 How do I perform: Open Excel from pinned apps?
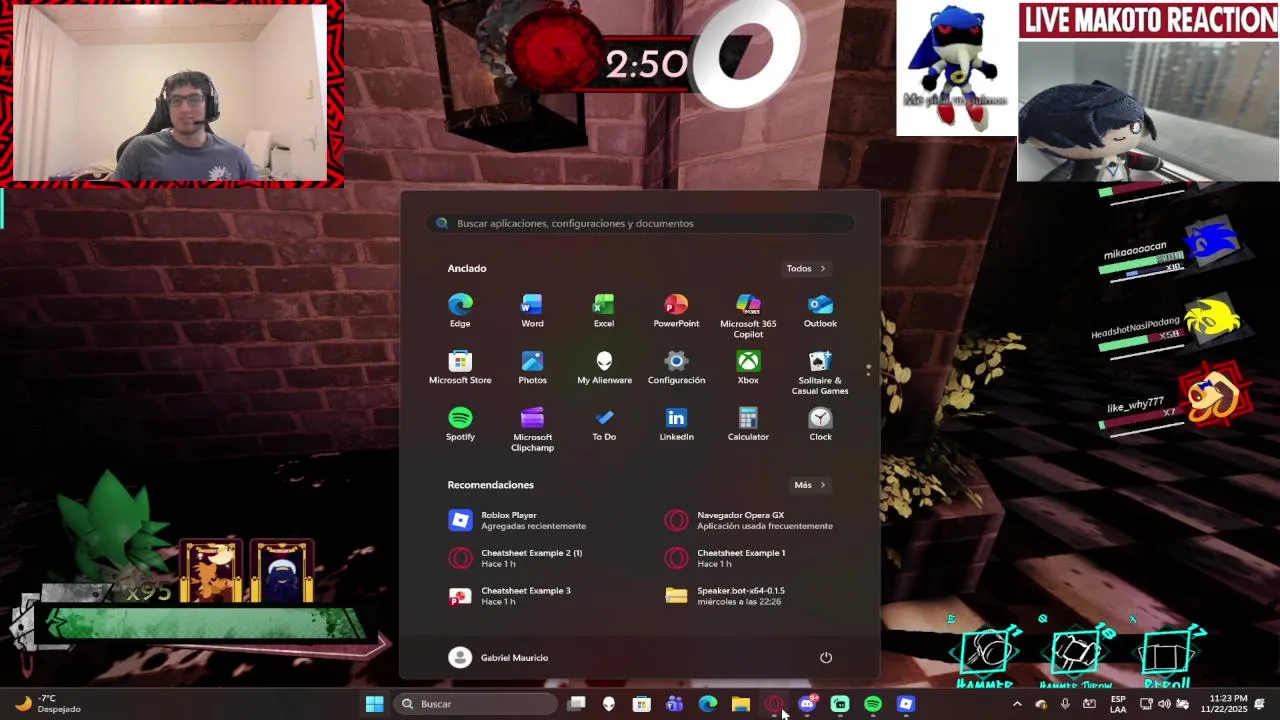click(x=604, y=310)
